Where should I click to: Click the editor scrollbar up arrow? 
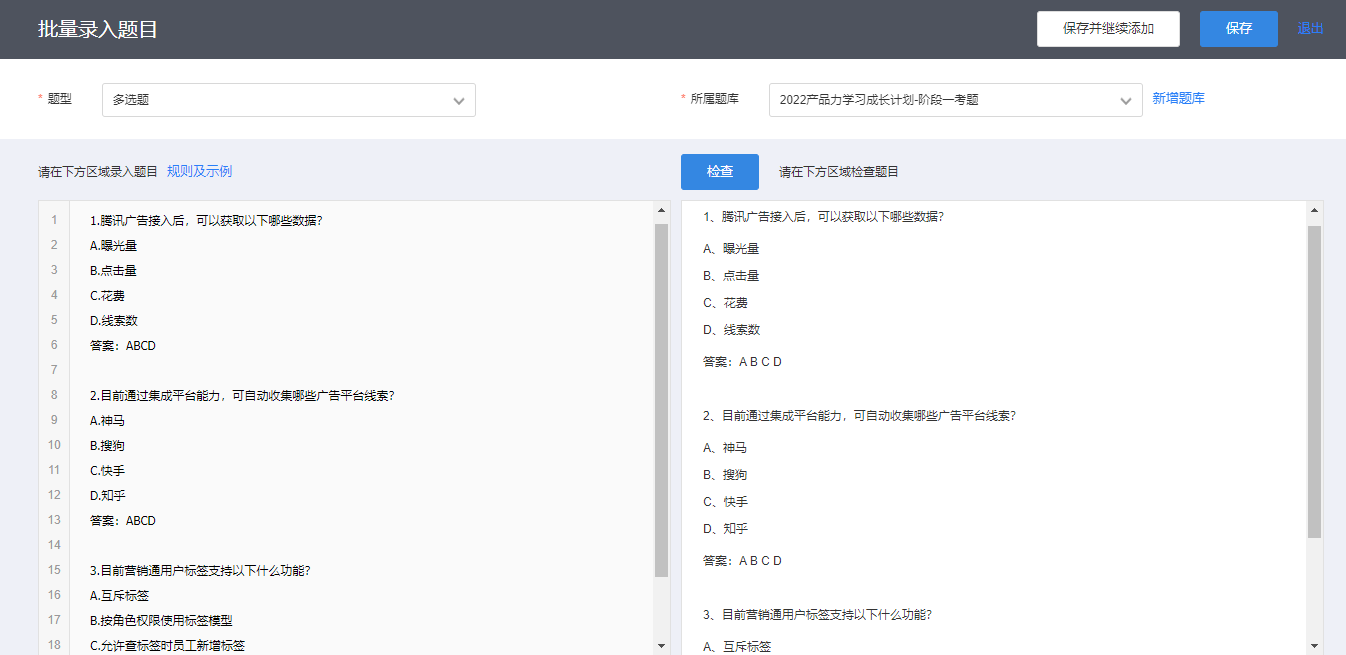pyautogui.click(x=661, y=211)
